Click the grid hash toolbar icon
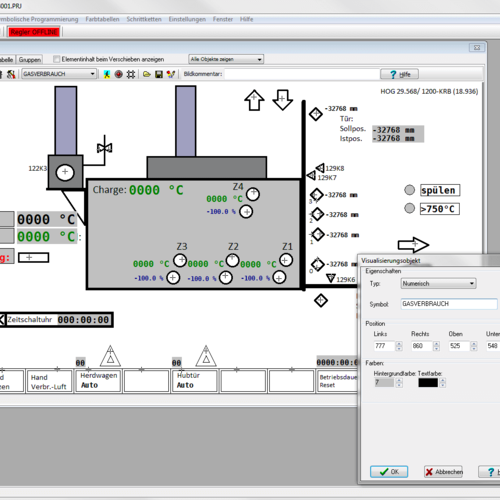 tap(131, 74)
